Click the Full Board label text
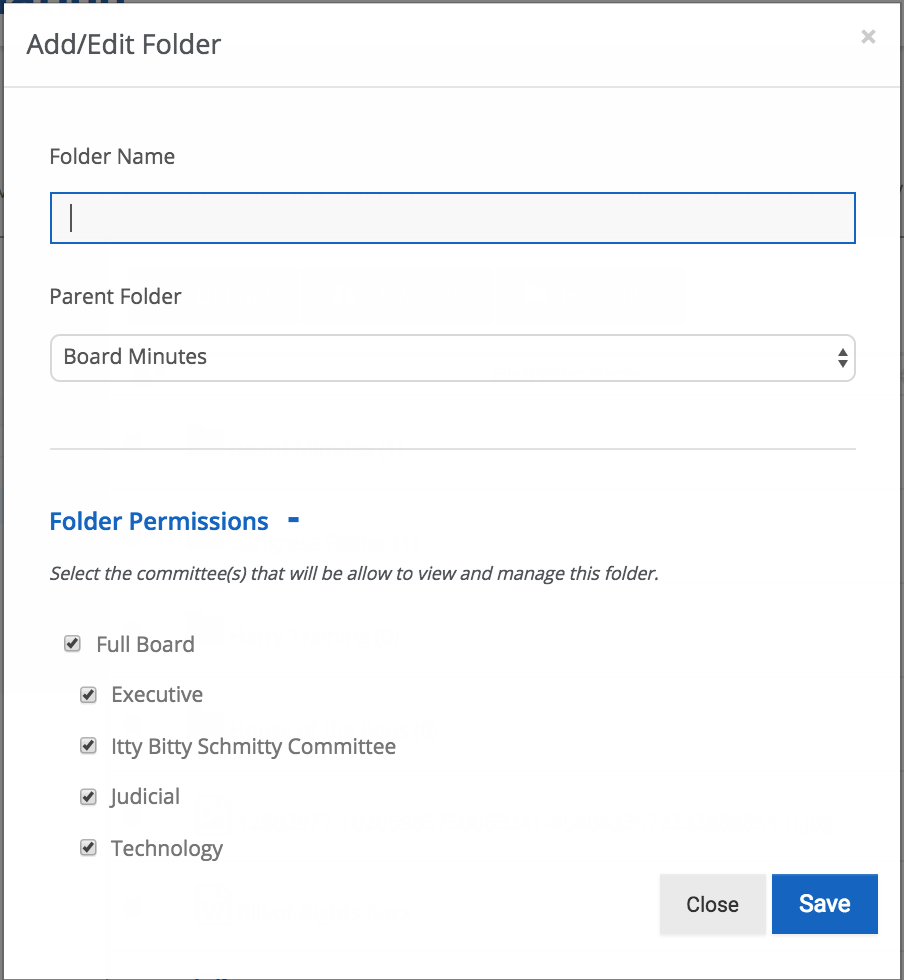The image size is (904, 980). 146,644
